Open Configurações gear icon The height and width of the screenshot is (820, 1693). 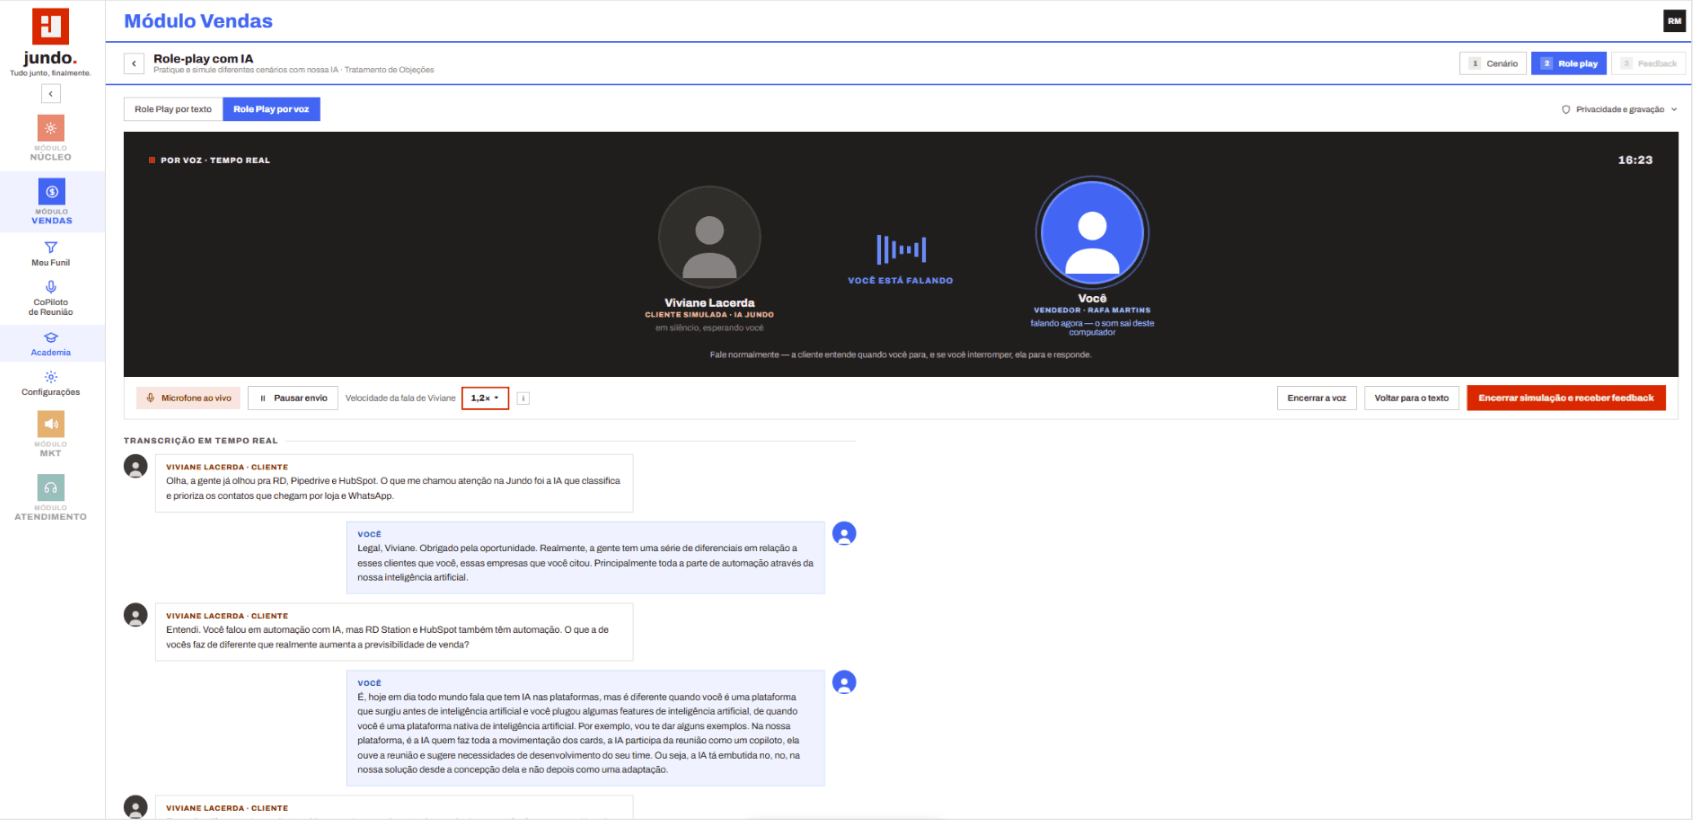[51, 377]
